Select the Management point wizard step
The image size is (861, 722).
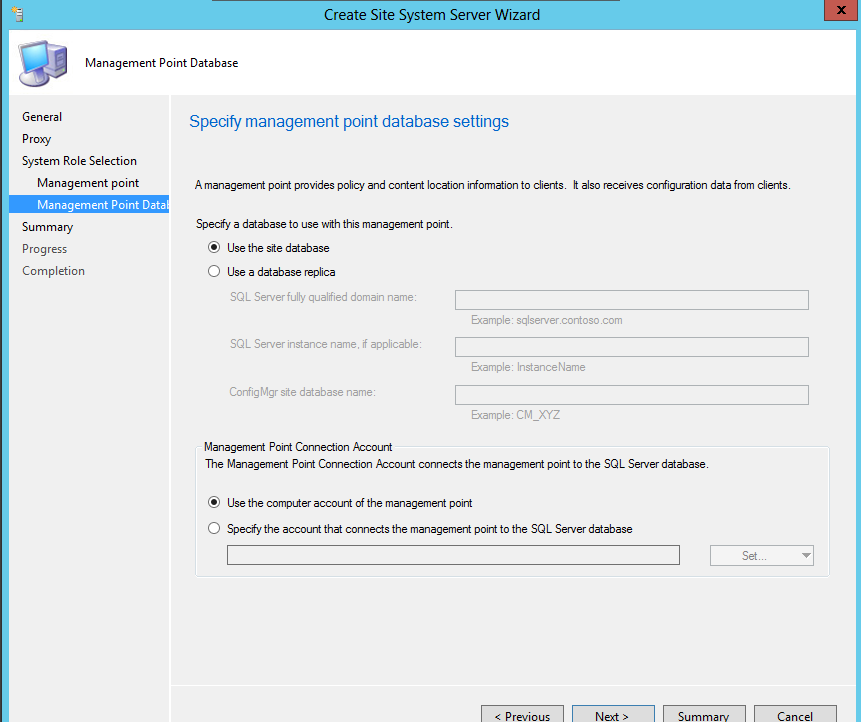pos(87,182)
